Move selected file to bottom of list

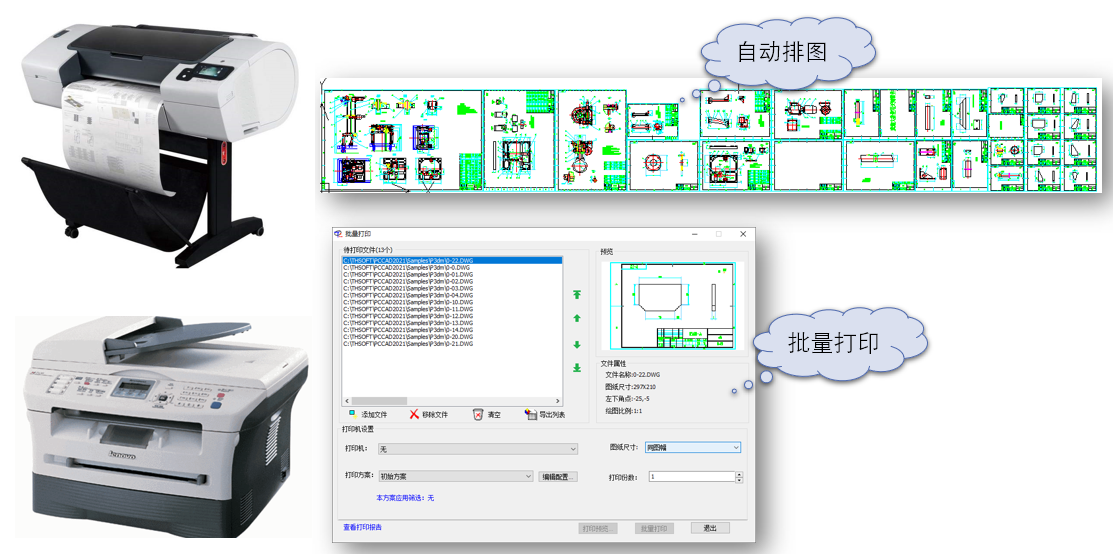[x=577, y=367]
